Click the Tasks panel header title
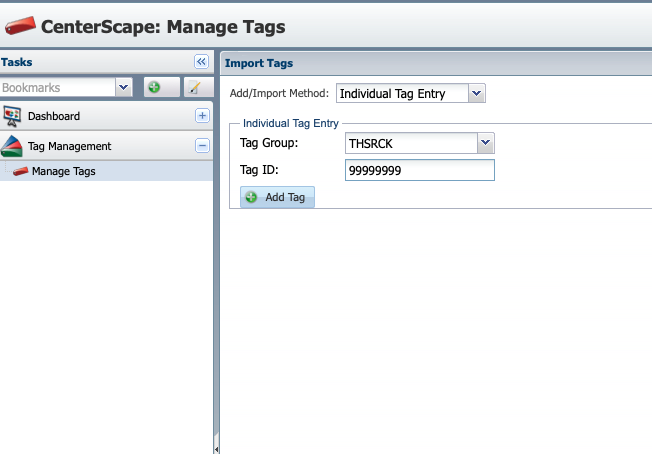Screen dimensions: 652x454 17,62
